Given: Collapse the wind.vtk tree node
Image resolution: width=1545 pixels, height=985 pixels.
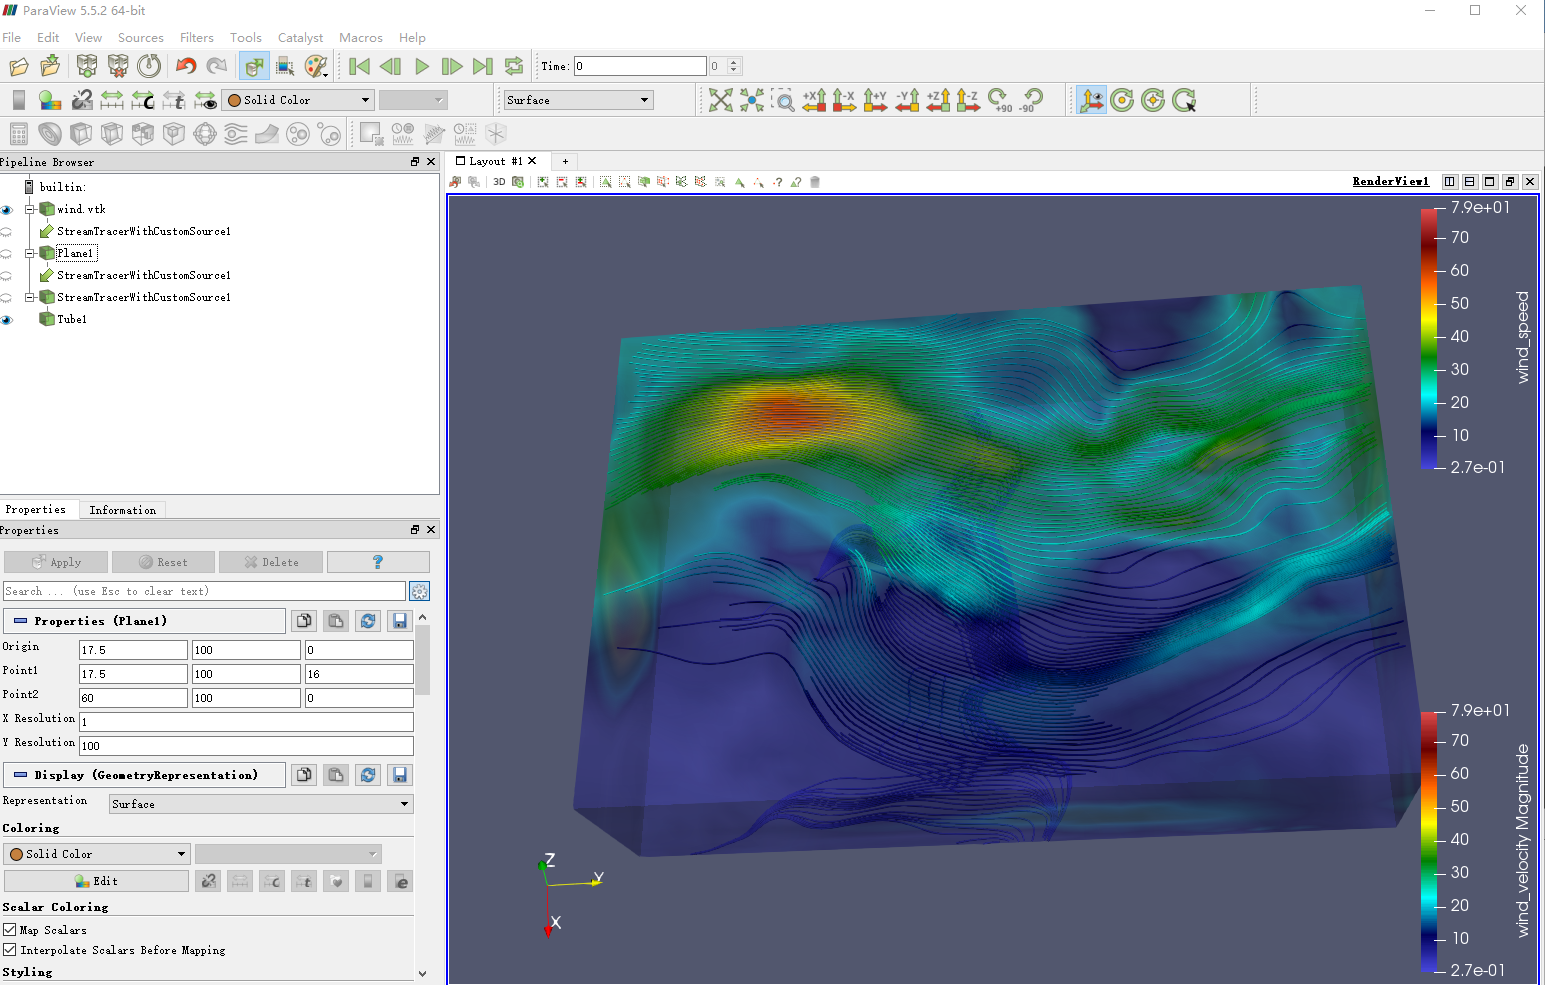Looking at the screenshot, I should [x=30, y=209].
